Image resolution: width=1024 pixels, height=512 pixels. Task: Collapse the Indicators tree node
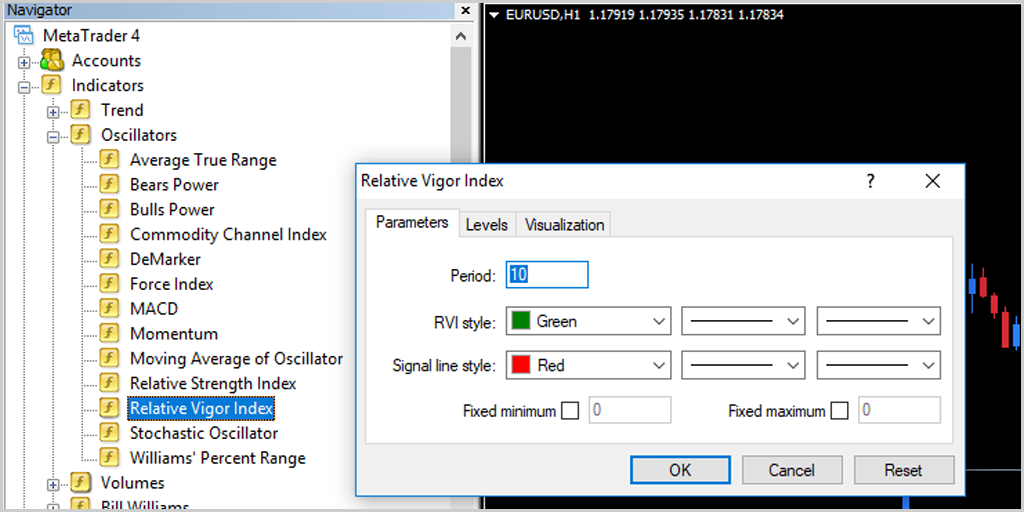coord(24,88)
